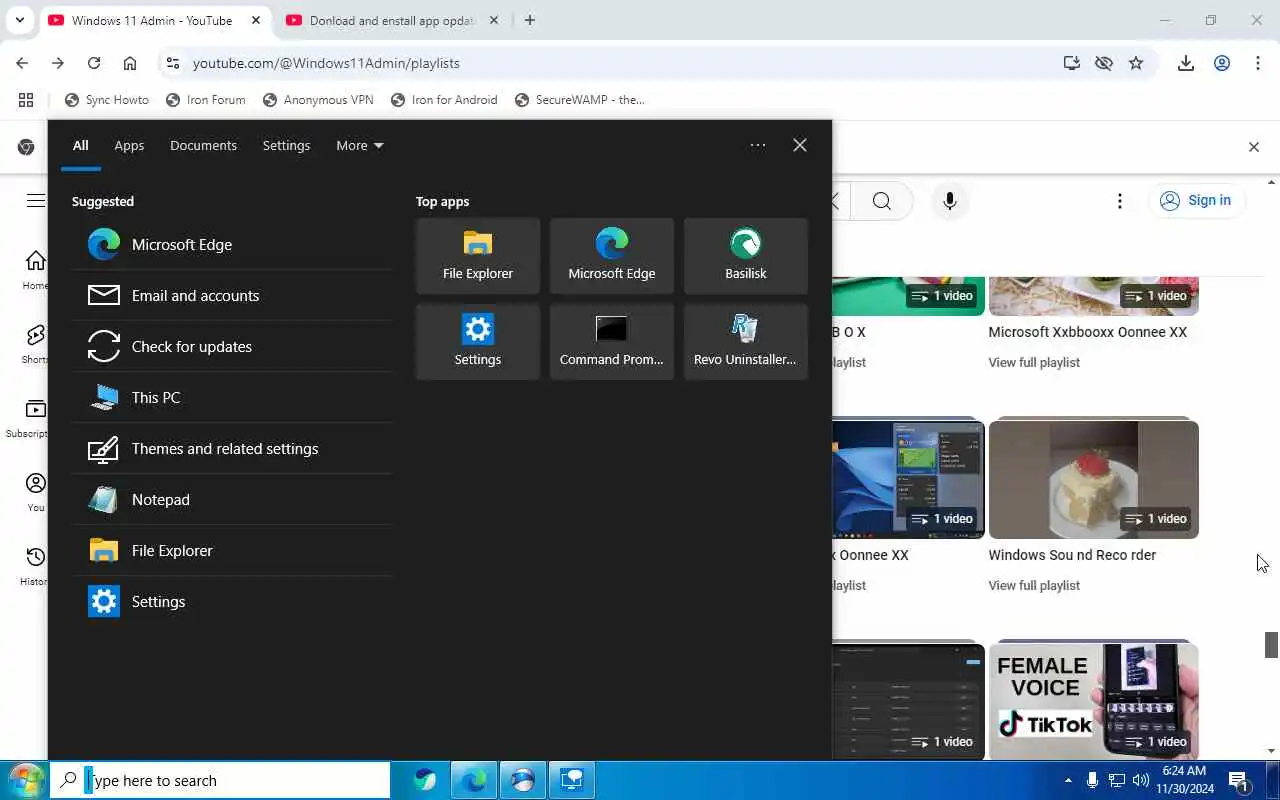1280x800 pixels.
Task: Open search panel options ellipsis
Action: (x=758, y=145)
